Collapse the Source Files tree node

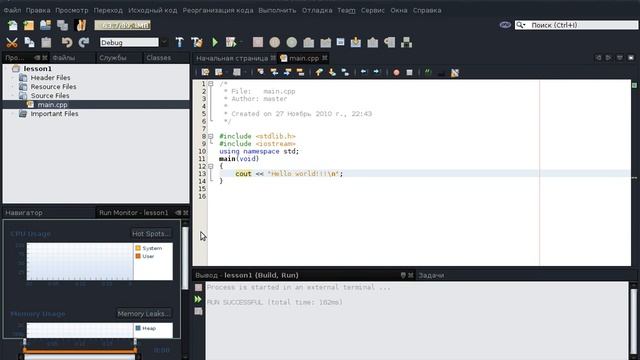pos(13,96)
